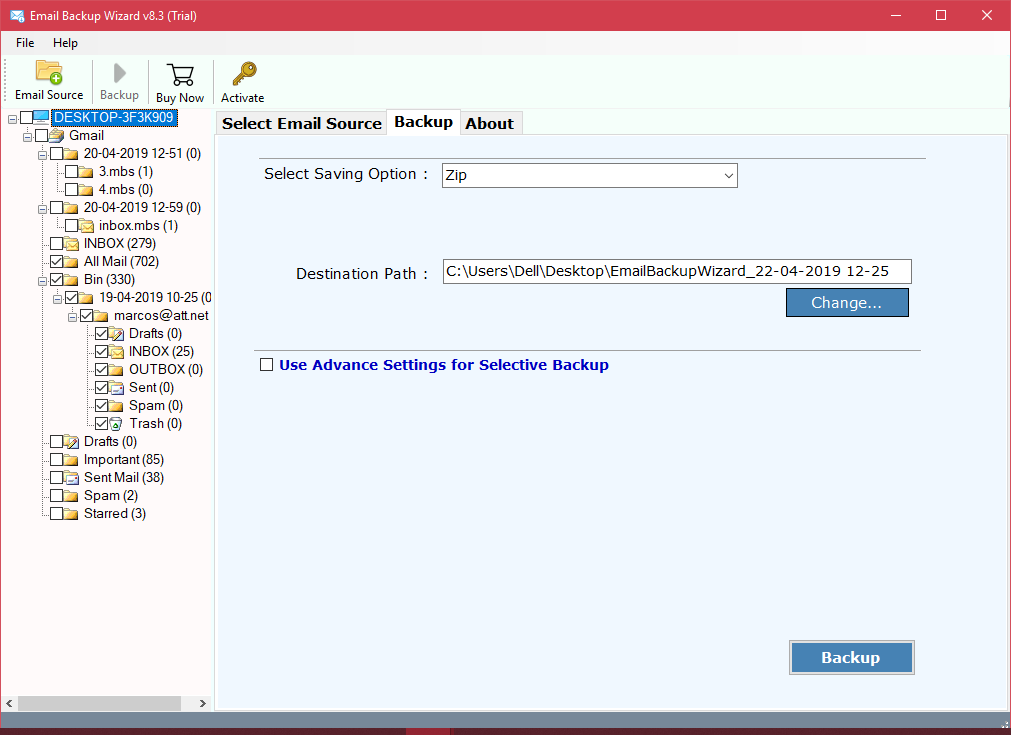1011x735 pixels.
Task: Click the app icon in the title bar
Action: [17, 15]
